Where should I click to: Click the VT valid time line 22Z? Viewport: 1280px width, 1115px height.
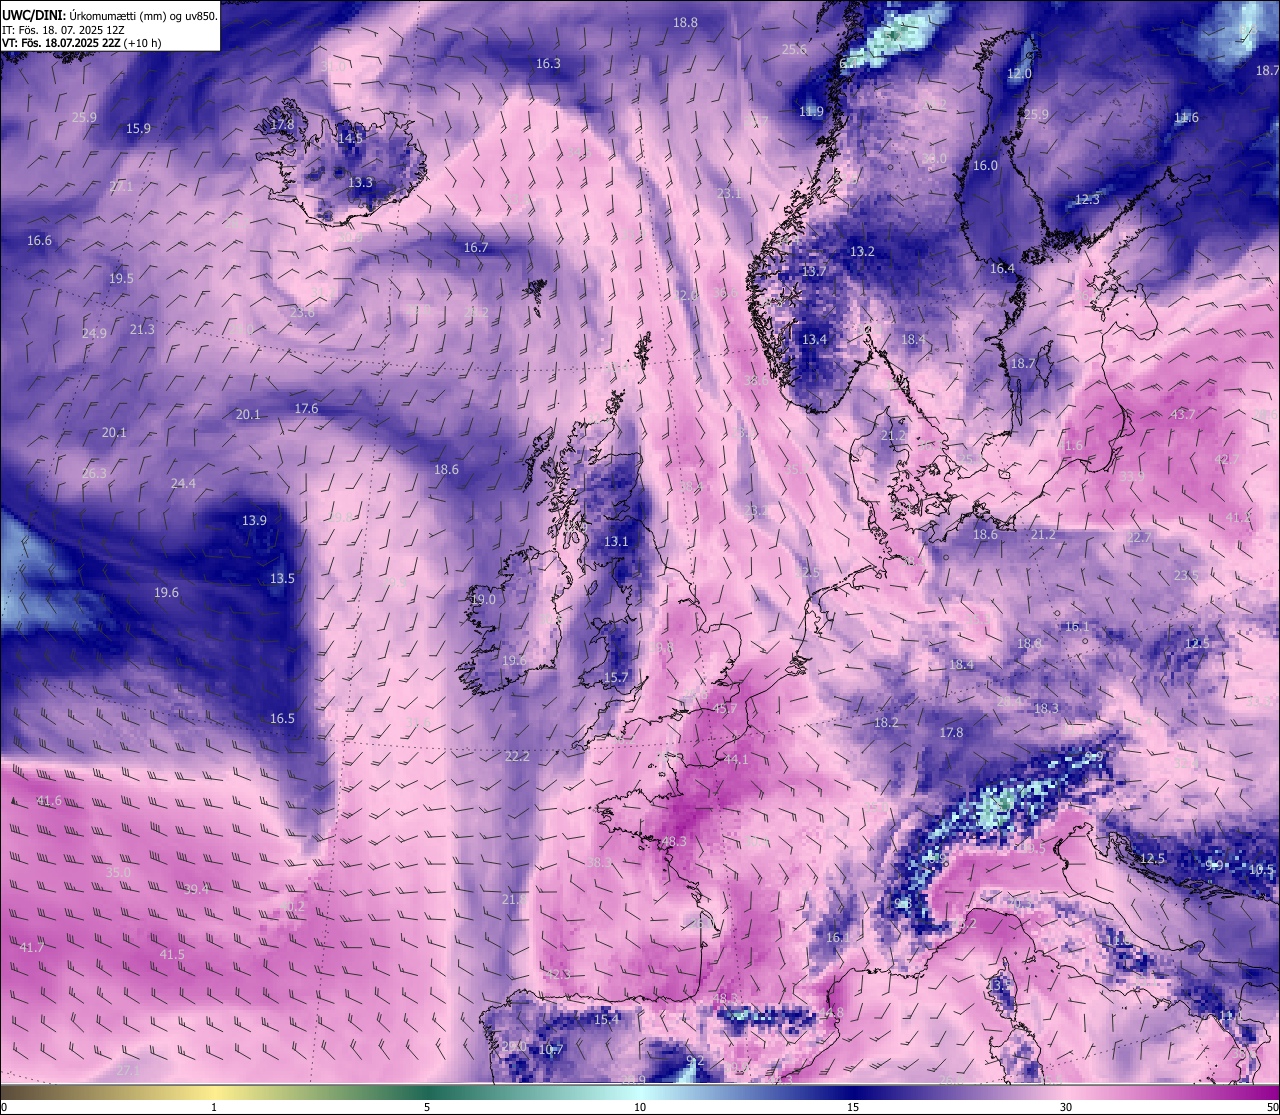[x=82, y=43]
